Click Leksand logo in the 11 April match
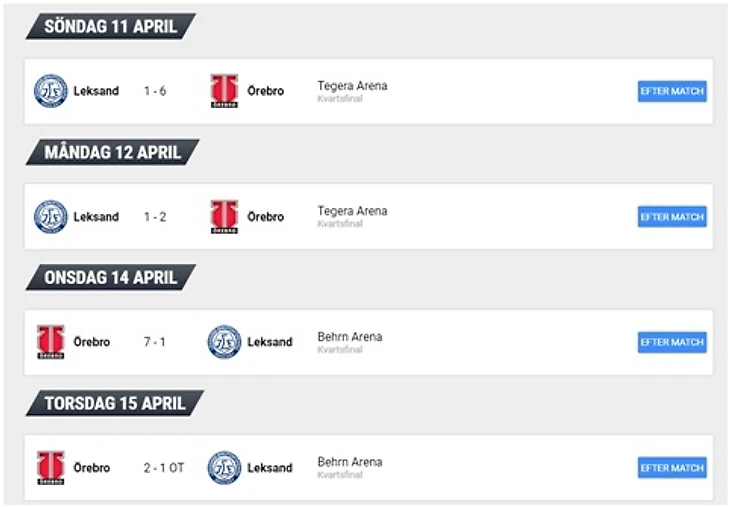This screenshot has height=507, width=730. (x=51, y=91)
